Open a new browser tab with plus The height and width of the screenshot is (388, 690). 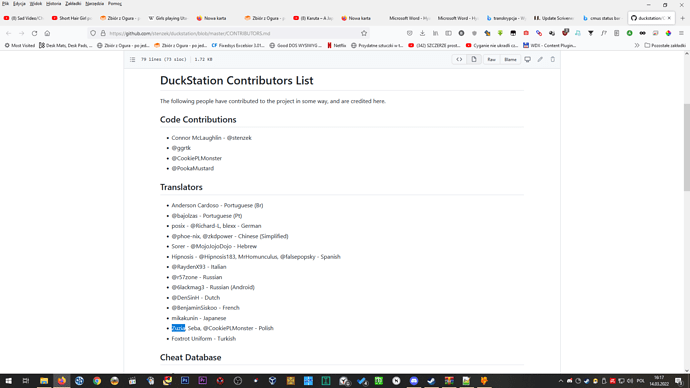point(683,18)
